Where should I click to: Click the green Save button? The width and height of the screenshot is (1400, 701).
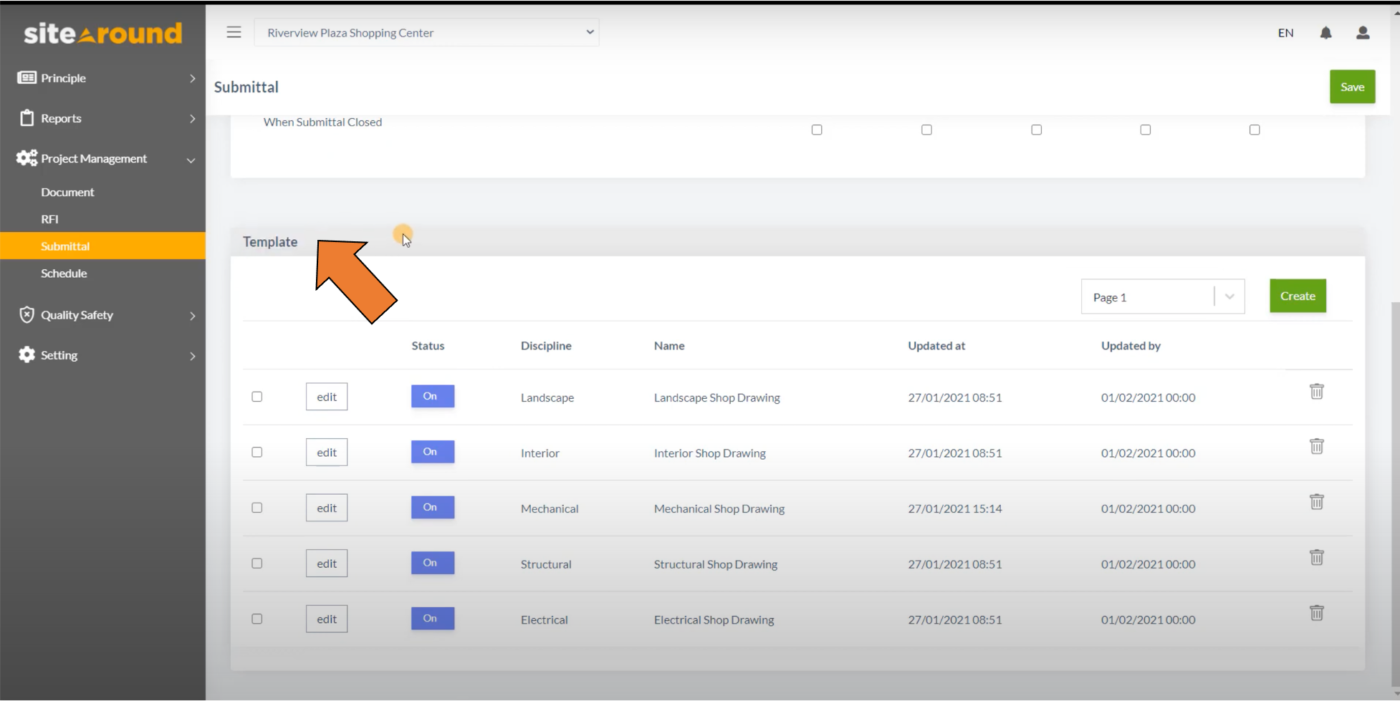tap(1352, 87)
